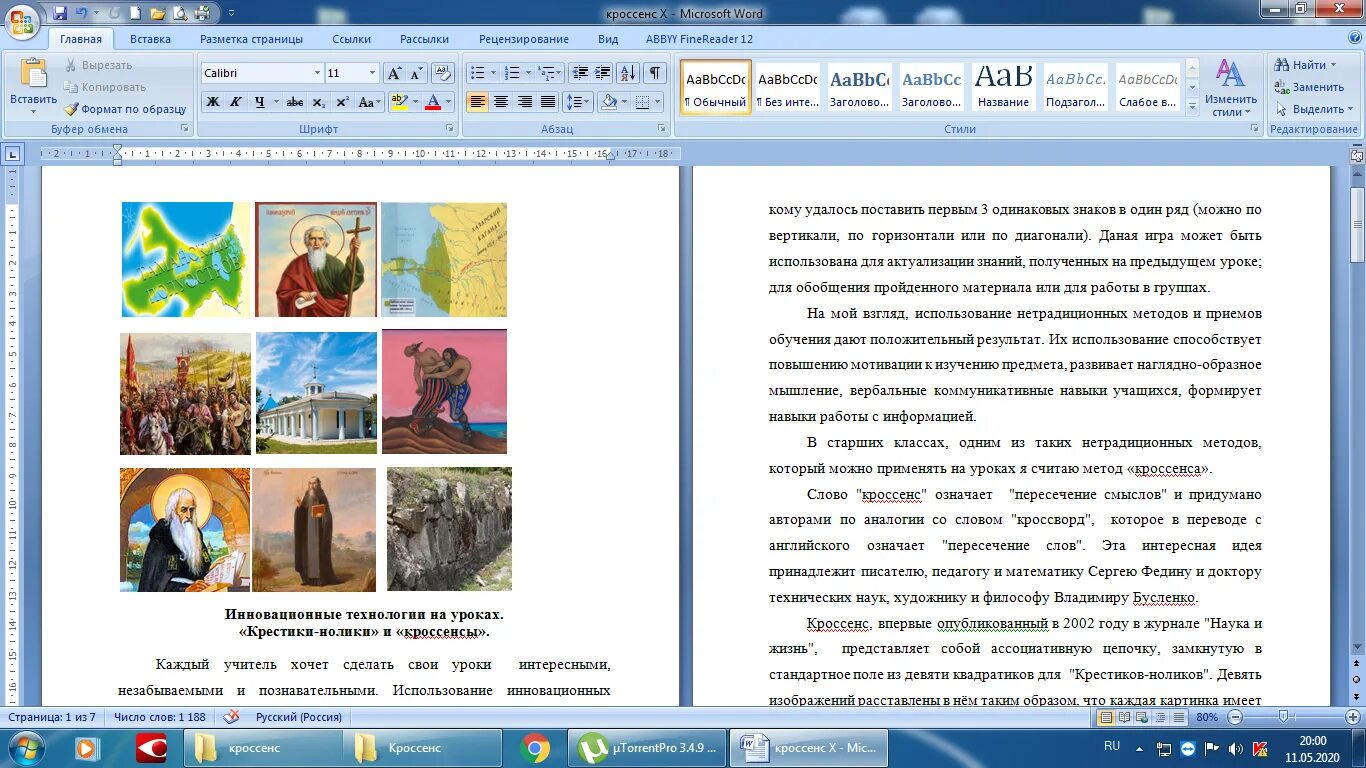The image size is (1366, 768).
Task: Move the zoom slider handle
Action: (x=1282, y=717)
